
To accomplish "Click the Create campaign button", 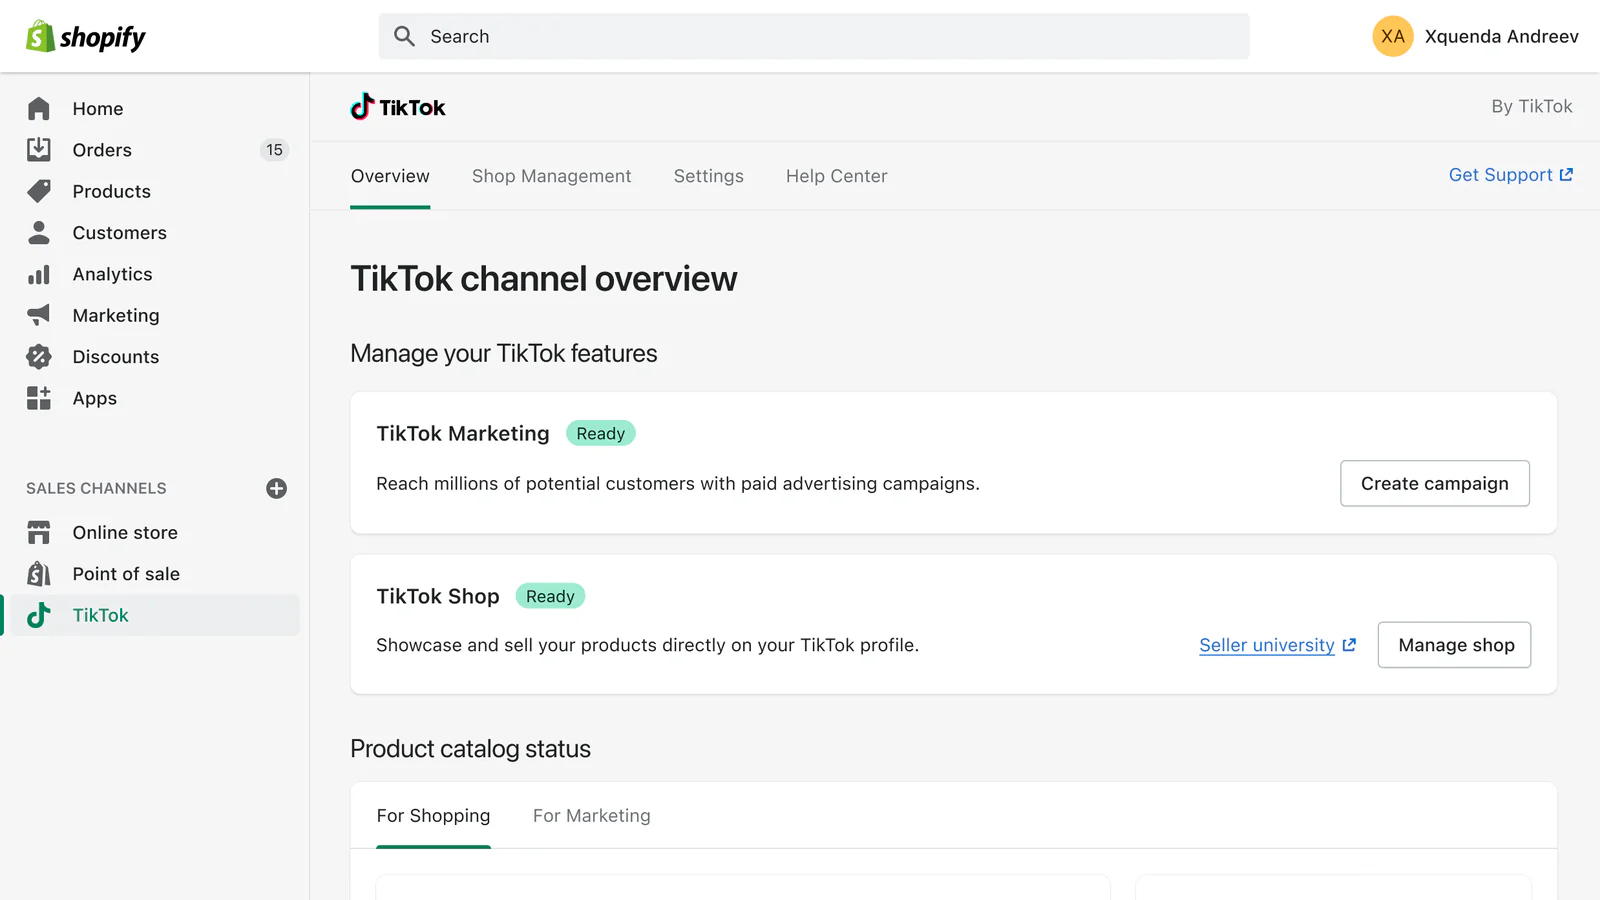I will pos(1434,483).
